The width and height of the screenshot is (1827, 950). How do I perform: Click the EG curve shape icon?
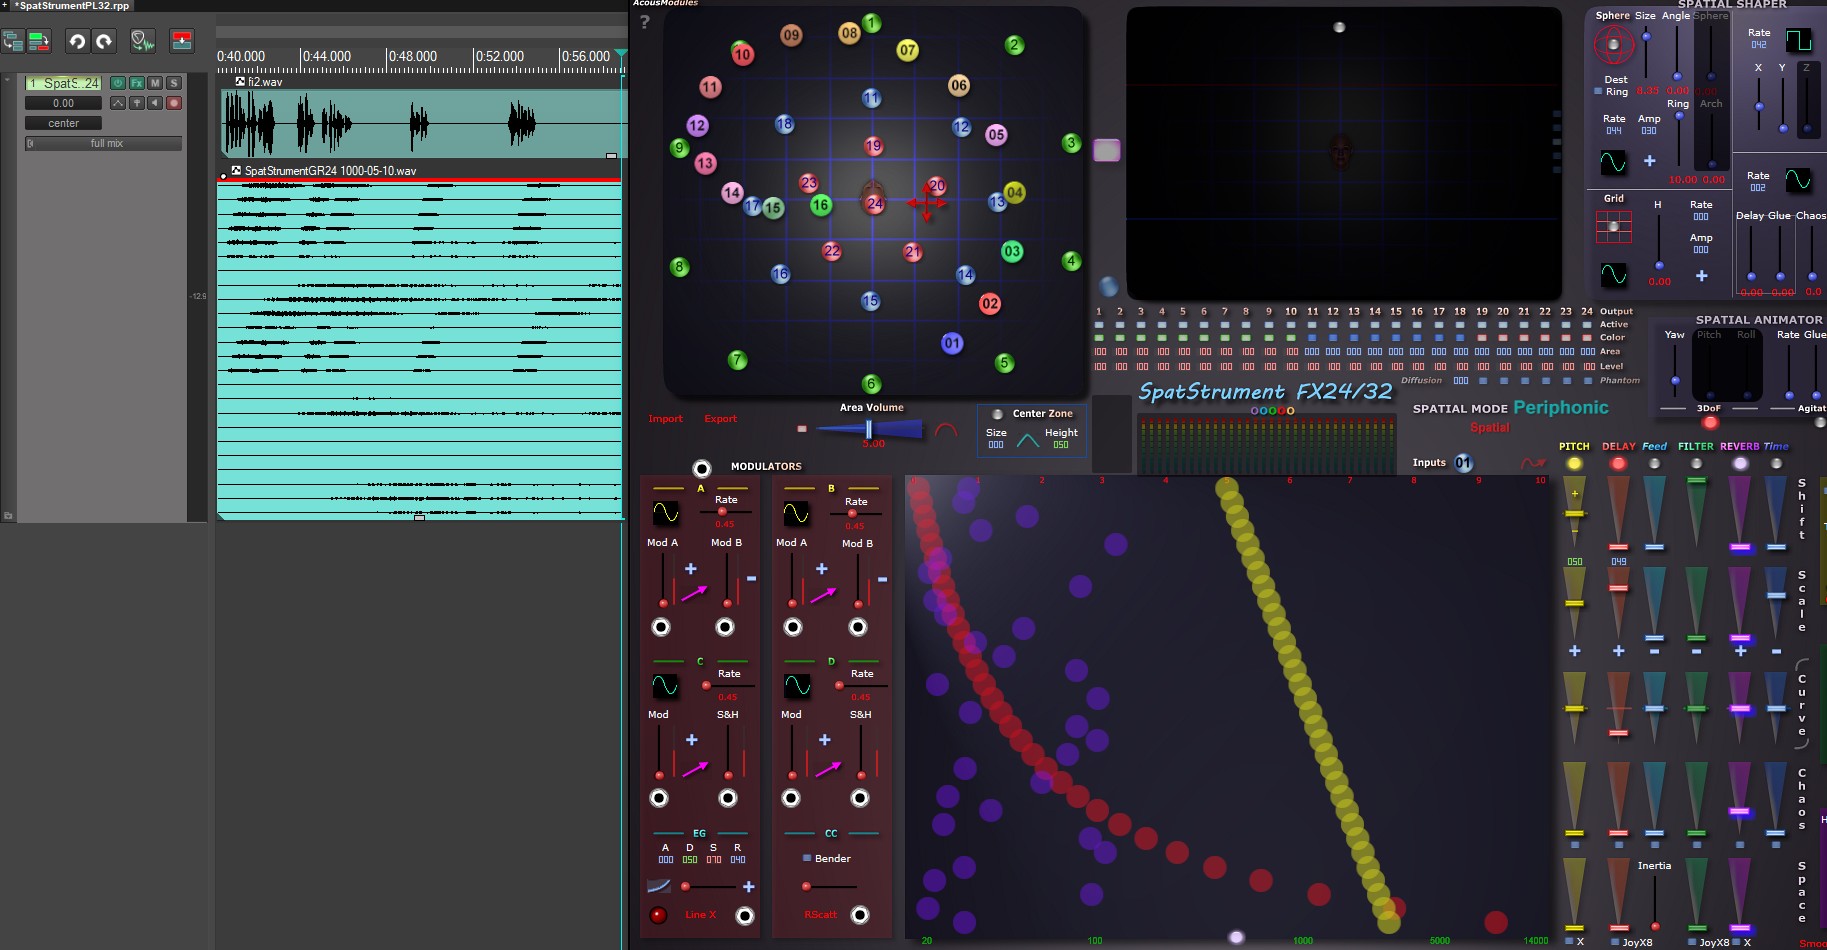pyautogui.click(x=659, y=886)
